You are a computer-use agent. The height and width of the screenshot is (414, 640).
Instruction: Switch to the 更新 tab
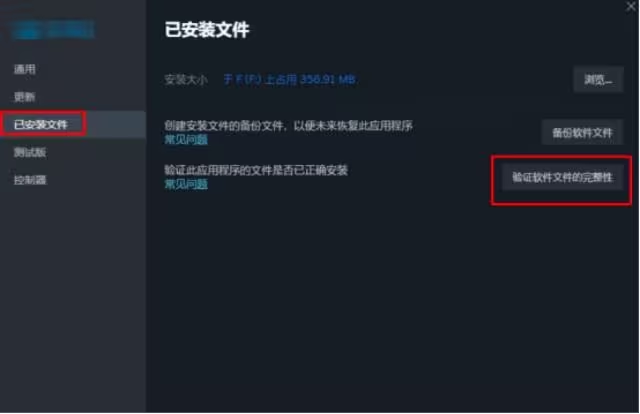coord(25,97)
